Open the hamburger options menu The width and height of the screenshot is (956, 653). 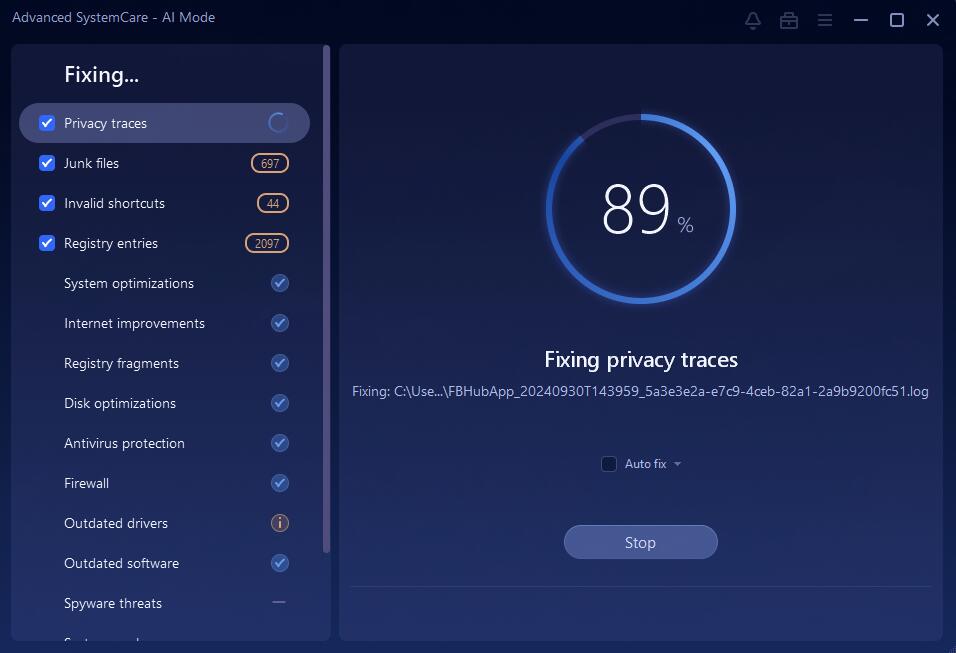(825, 20)
